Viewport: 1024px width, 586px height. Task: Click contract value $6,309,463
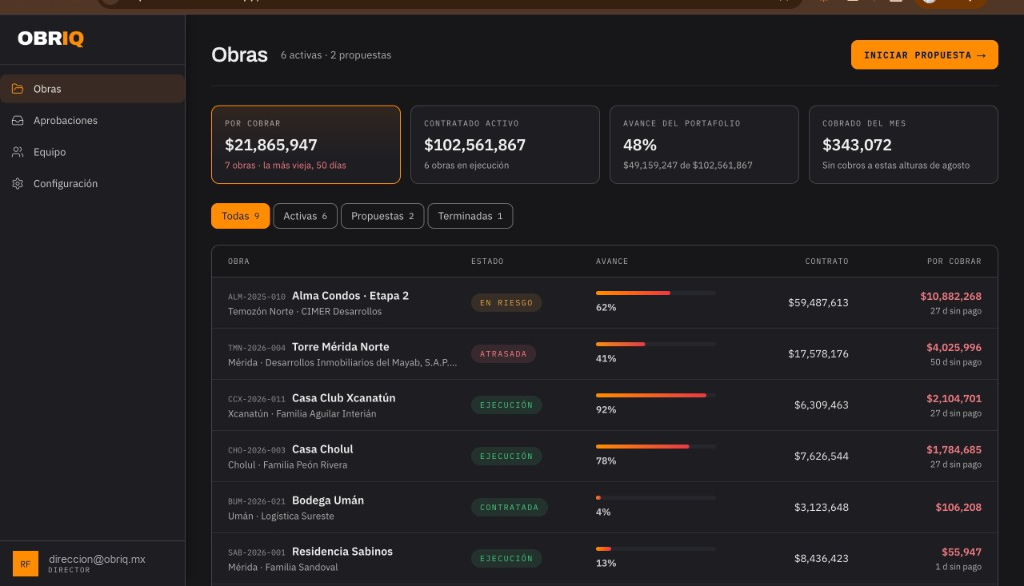pyautogui.click(x=821, y=405)
